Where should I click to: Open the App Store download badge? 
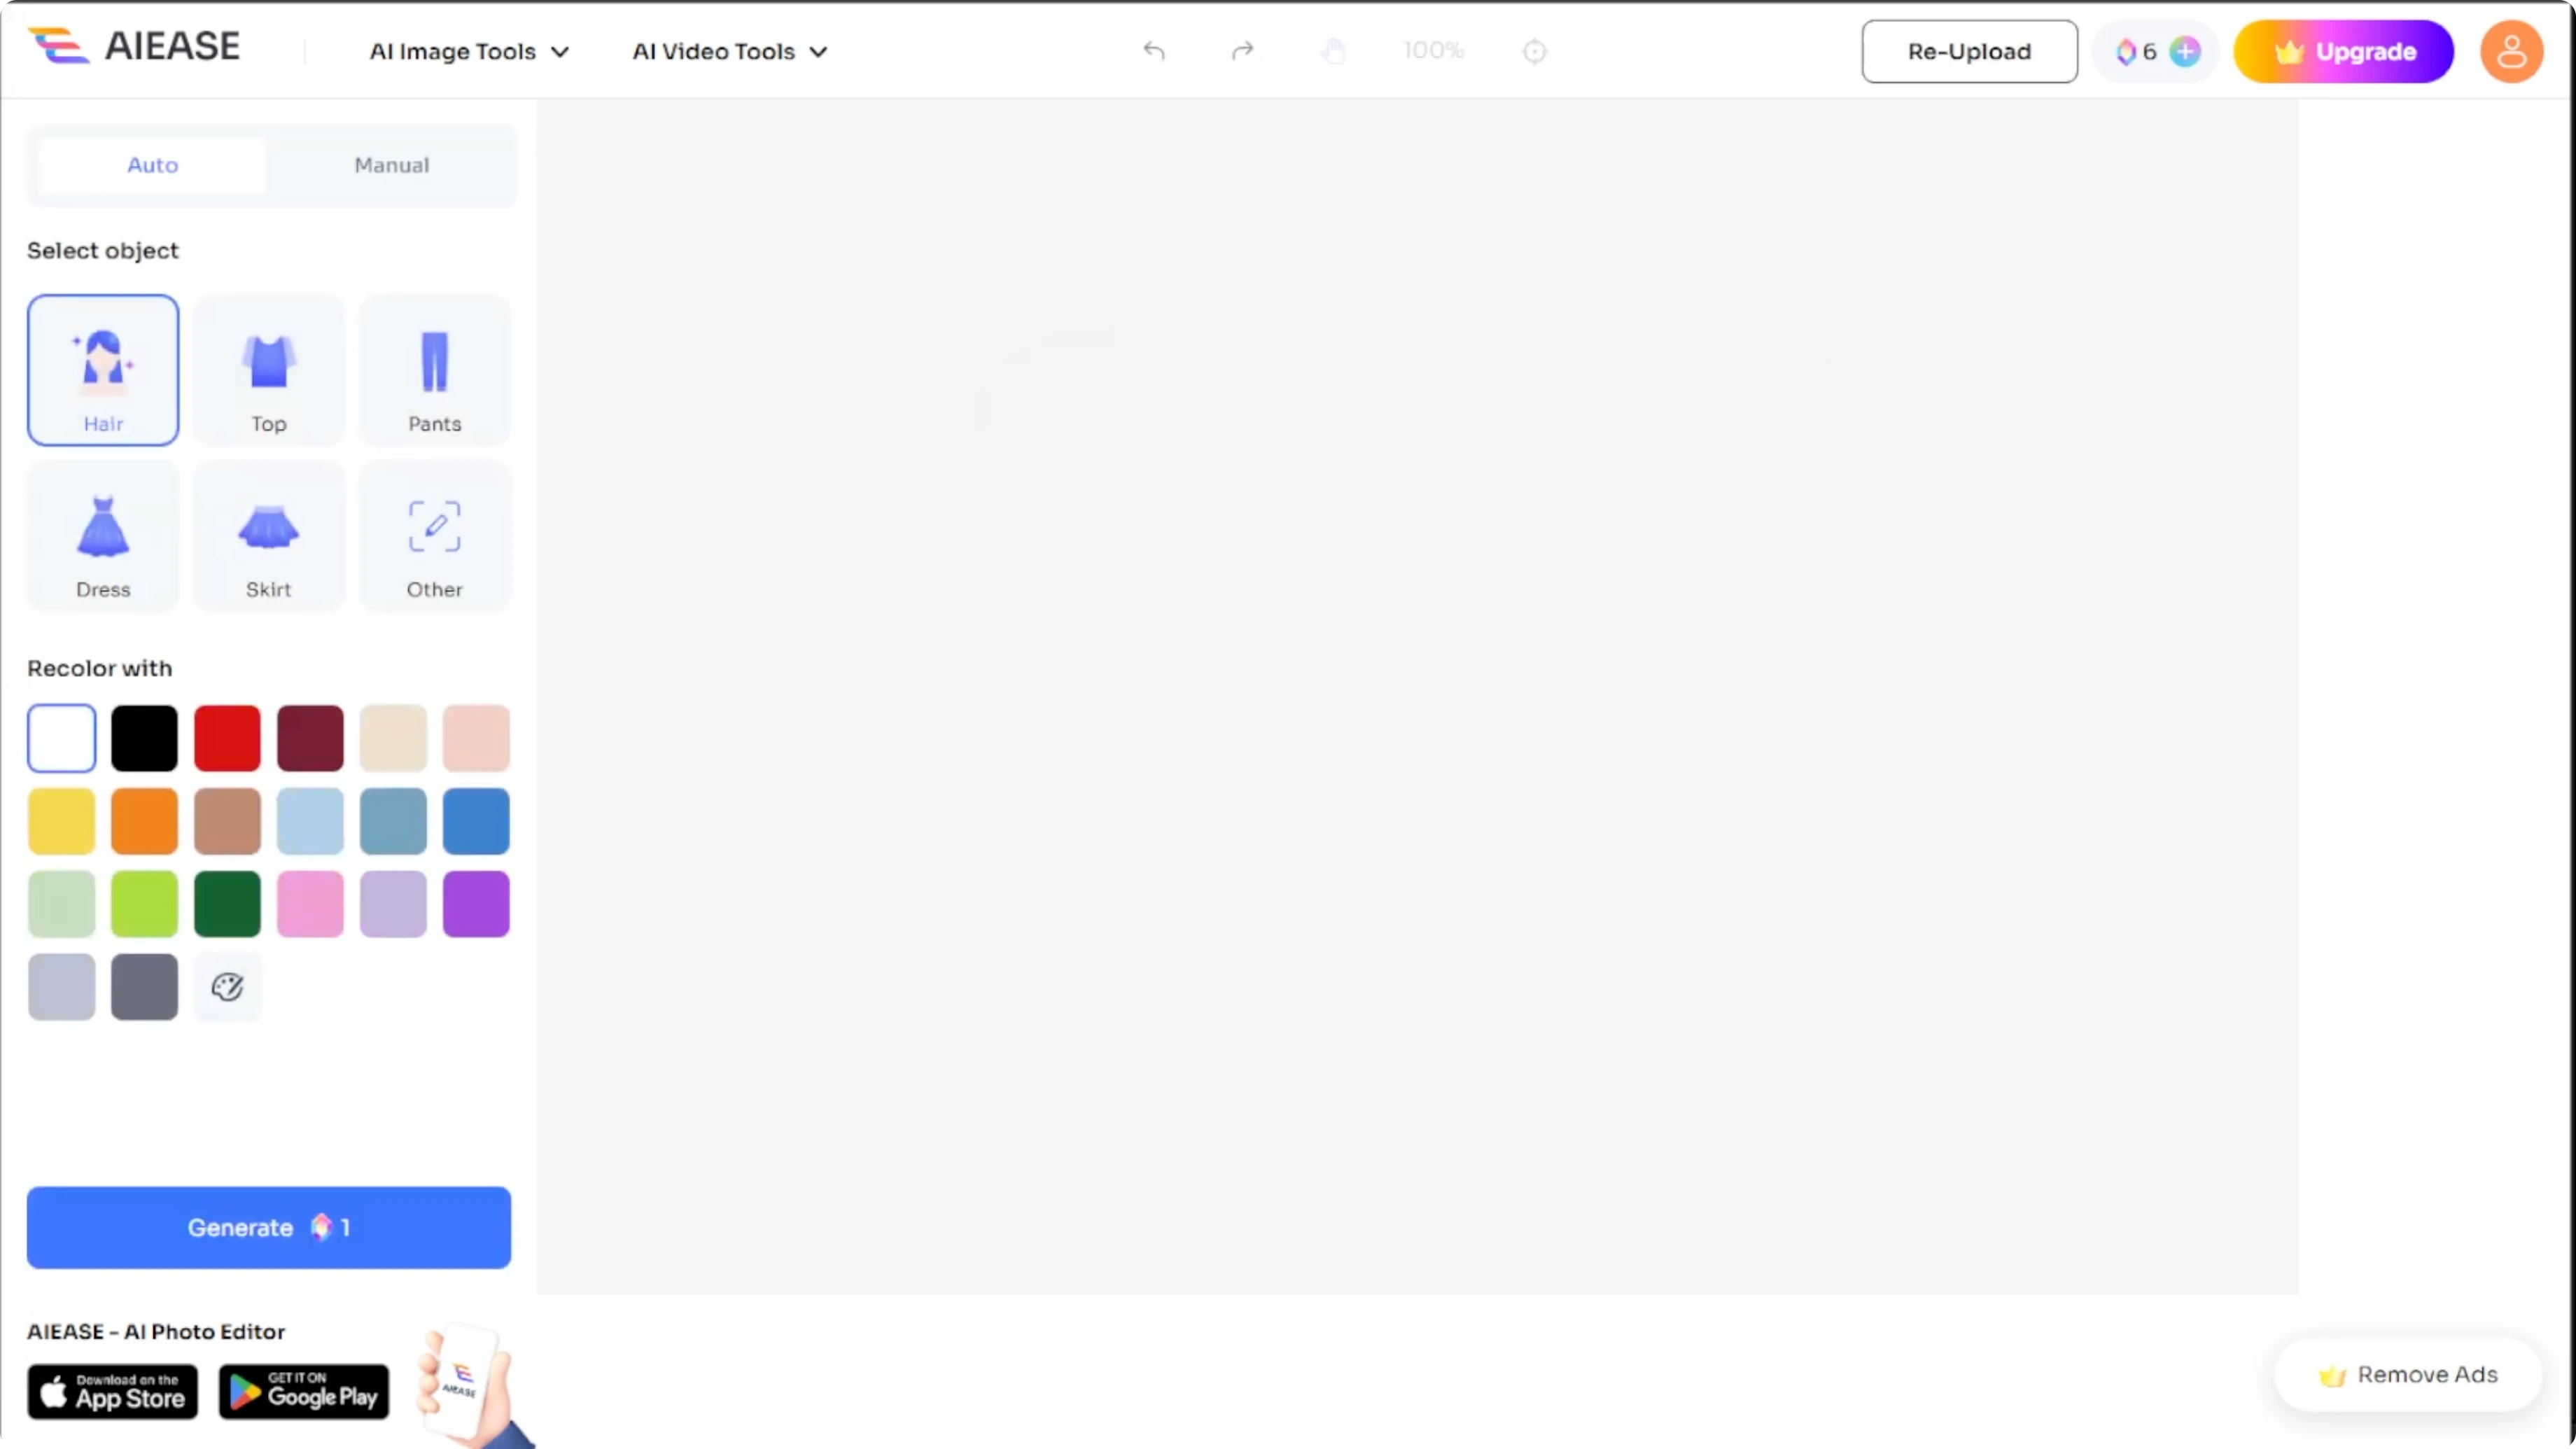[x=112, y=1391]
